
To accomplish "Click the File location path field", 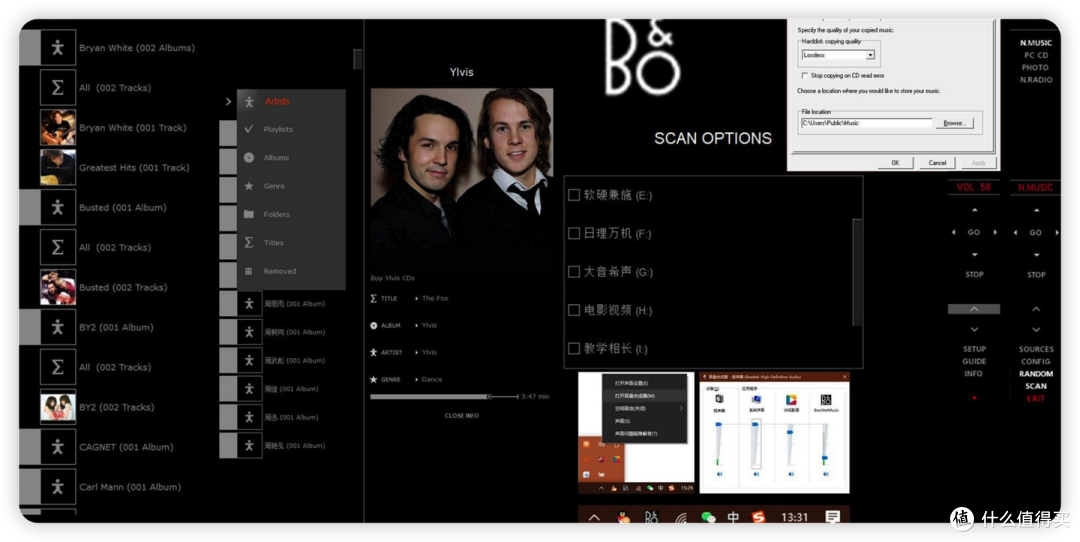I will point(866,123).
